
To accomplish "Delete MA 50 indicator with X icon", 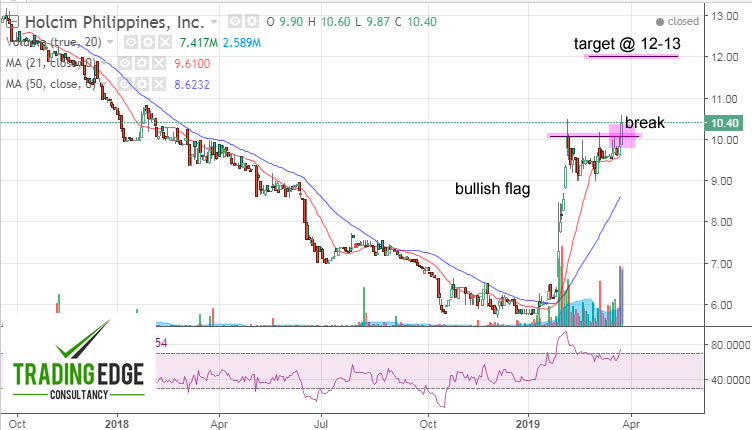I will coord(159,85).
